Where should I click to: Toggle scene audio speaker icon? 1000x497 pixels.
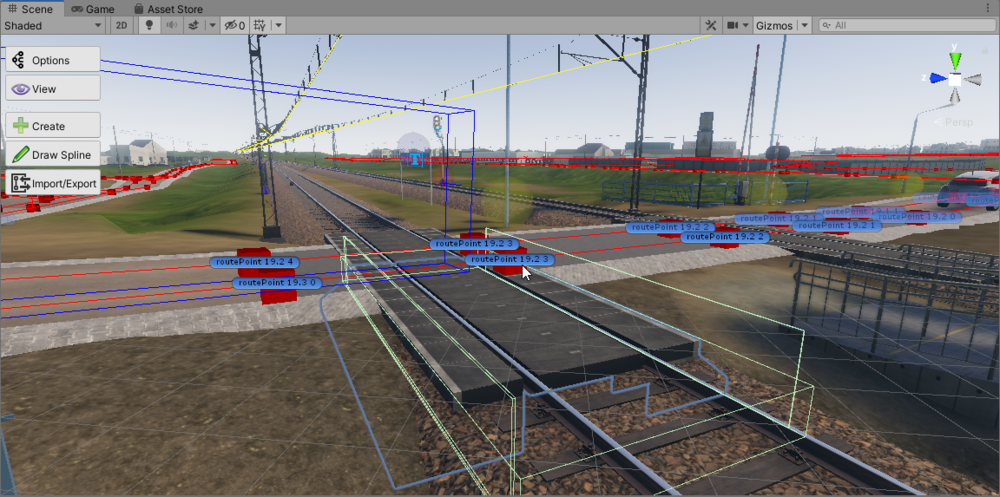click(x=171, y=26)
